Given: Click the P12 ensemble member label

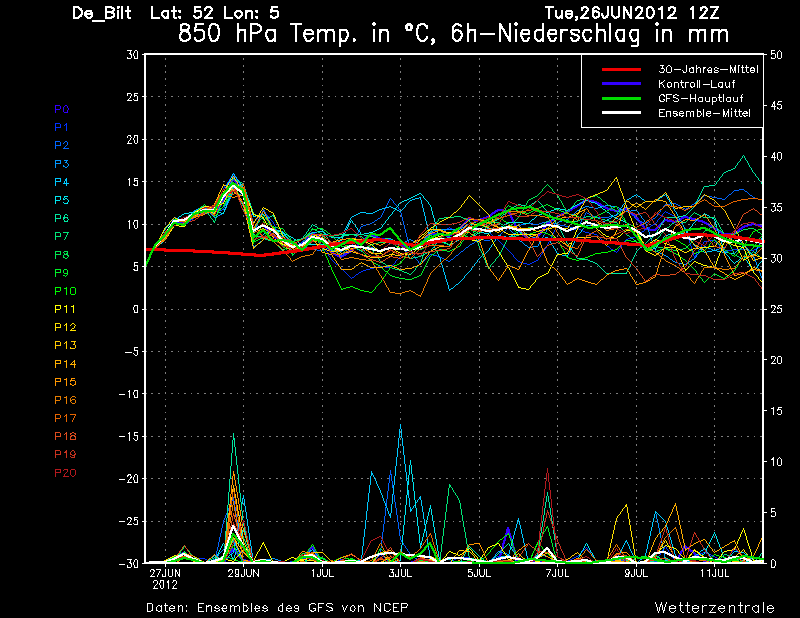Looking at the screenshot, I should [65, 327].
